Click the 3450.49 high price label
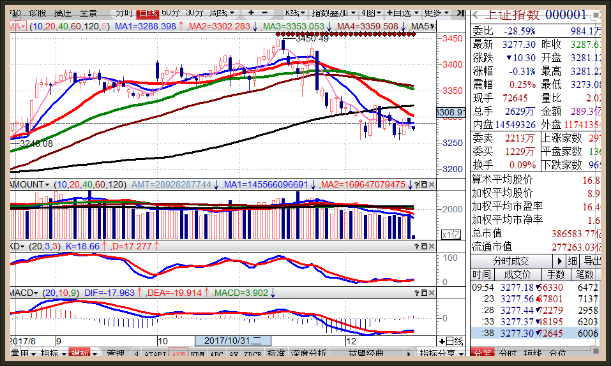 (x=312, y=39)
